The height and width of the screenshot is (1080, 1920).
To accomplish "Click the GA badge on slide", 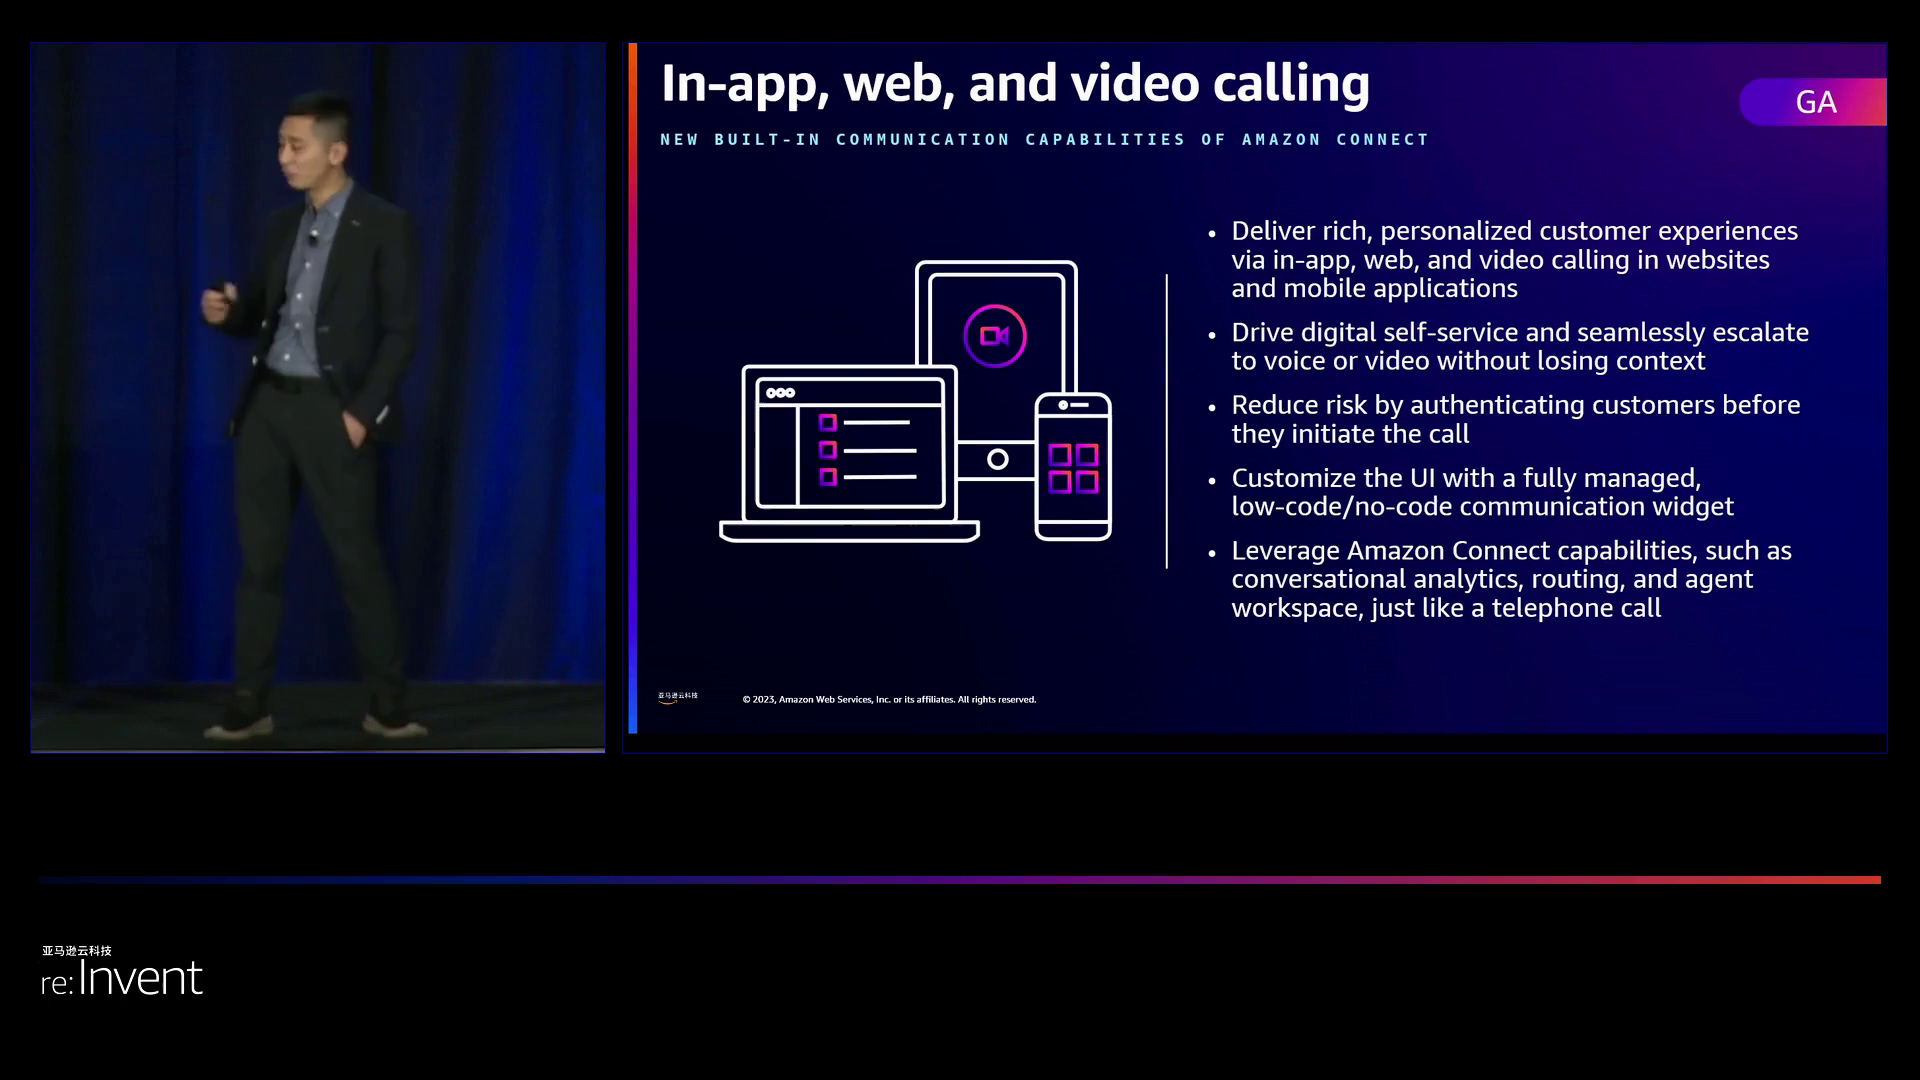I will [x=1813, y=102].
